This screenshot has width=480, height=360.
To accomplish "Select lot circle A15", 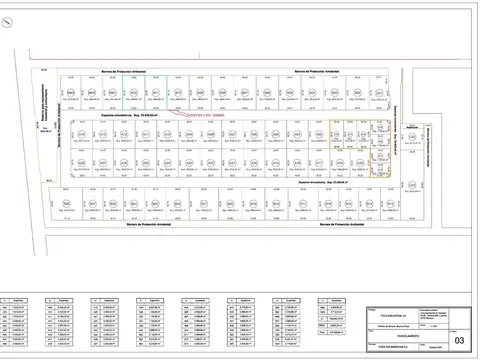I will point(360,163).
